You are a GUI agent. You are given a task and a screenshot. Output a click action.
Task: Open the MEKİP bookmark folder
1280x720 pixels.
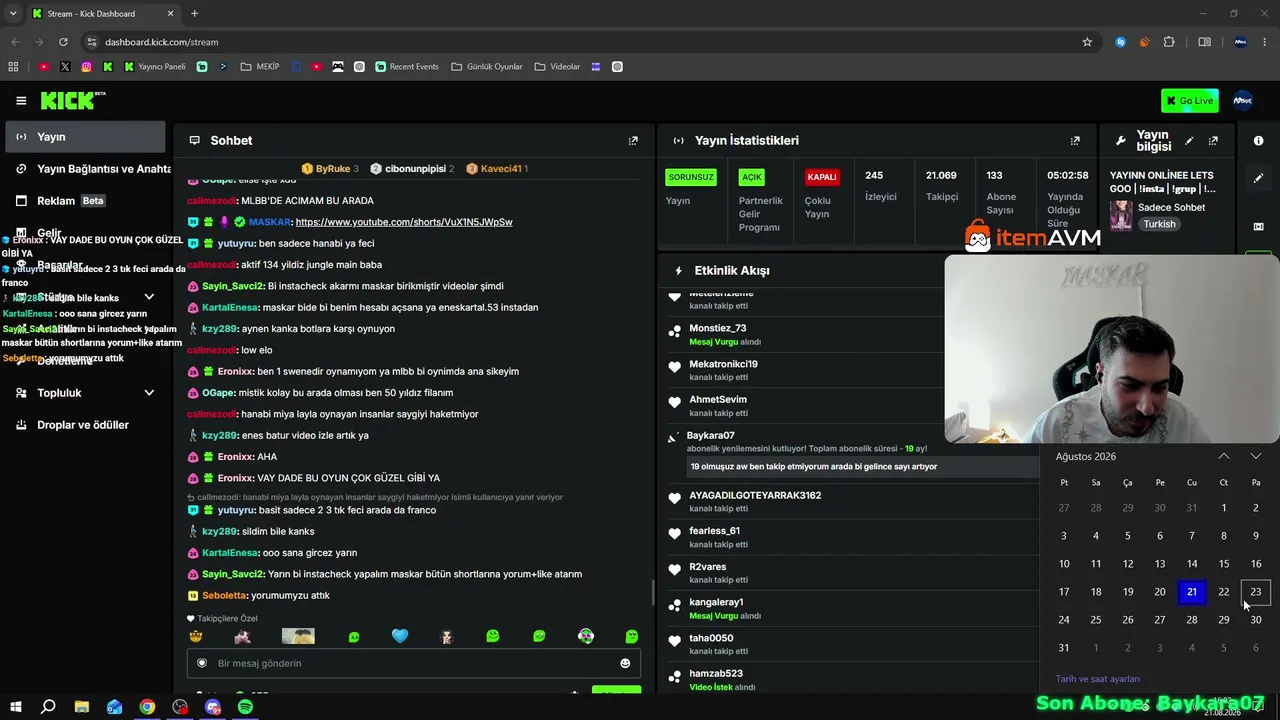click(260, 67)
